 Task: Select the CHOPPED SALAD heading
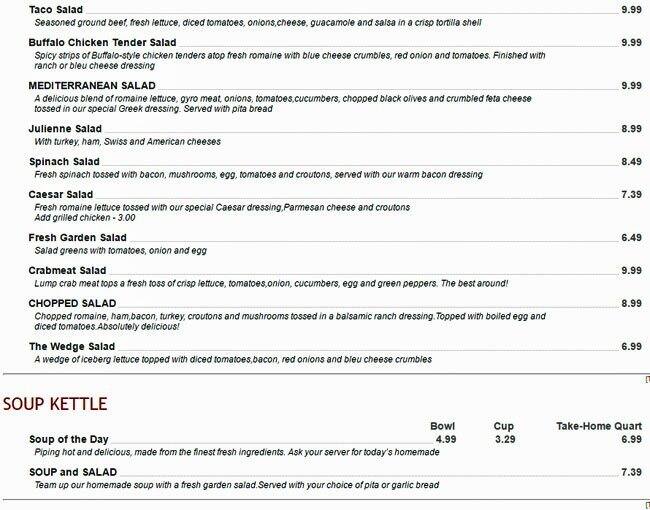click(x=74, y=303)
